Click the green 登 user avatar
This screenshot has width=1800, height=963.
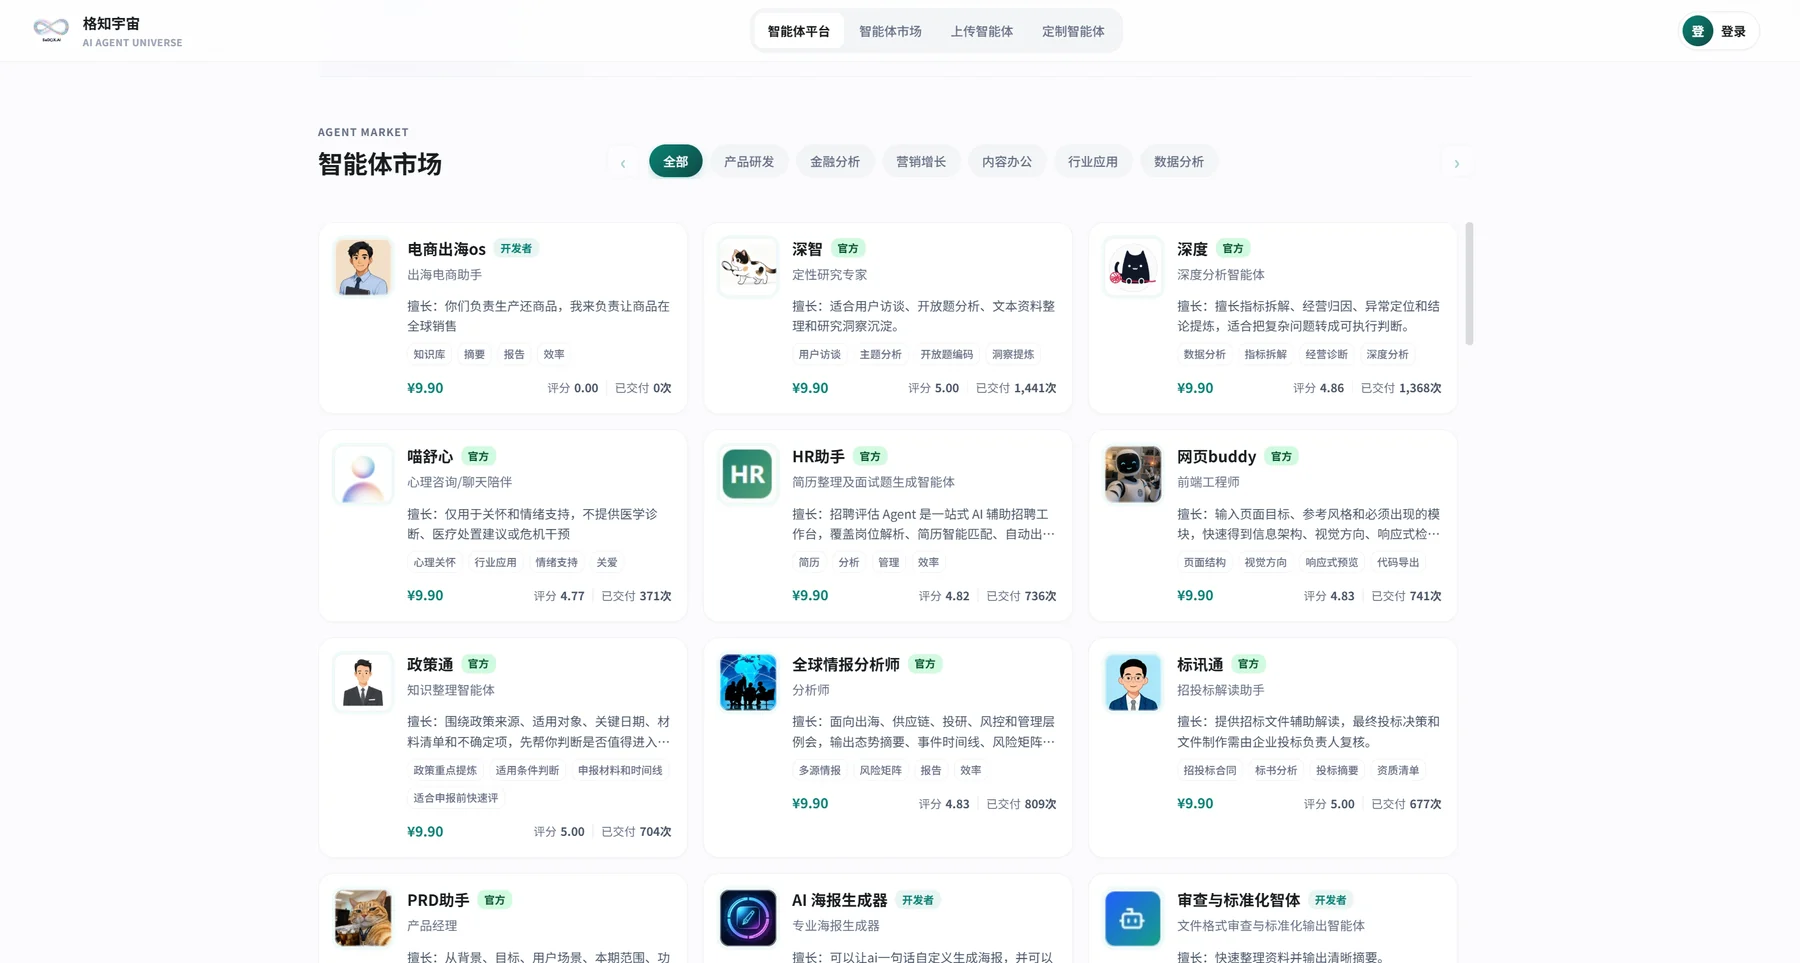pos(1698,31)
